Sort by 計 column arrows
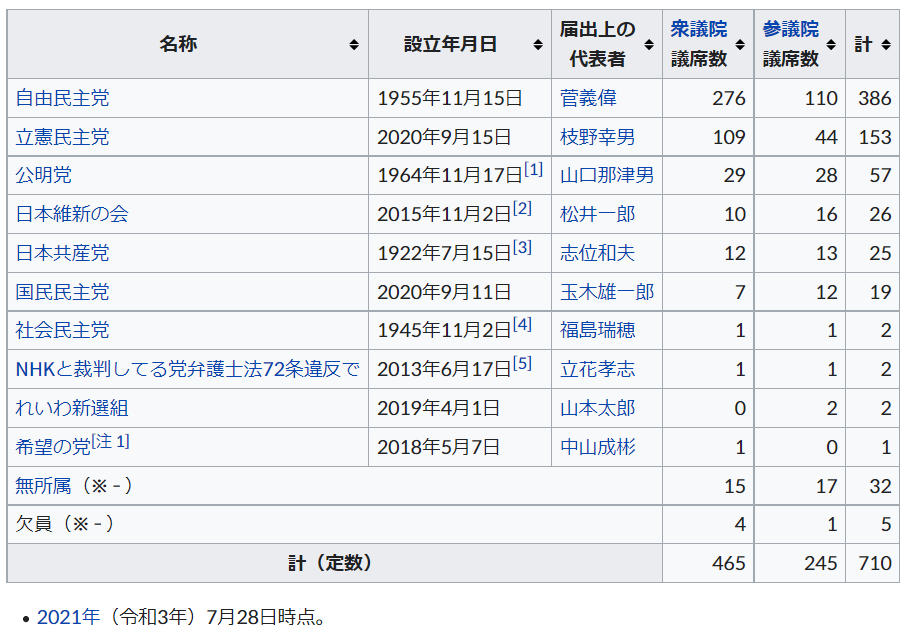 [x=886, y=44]
